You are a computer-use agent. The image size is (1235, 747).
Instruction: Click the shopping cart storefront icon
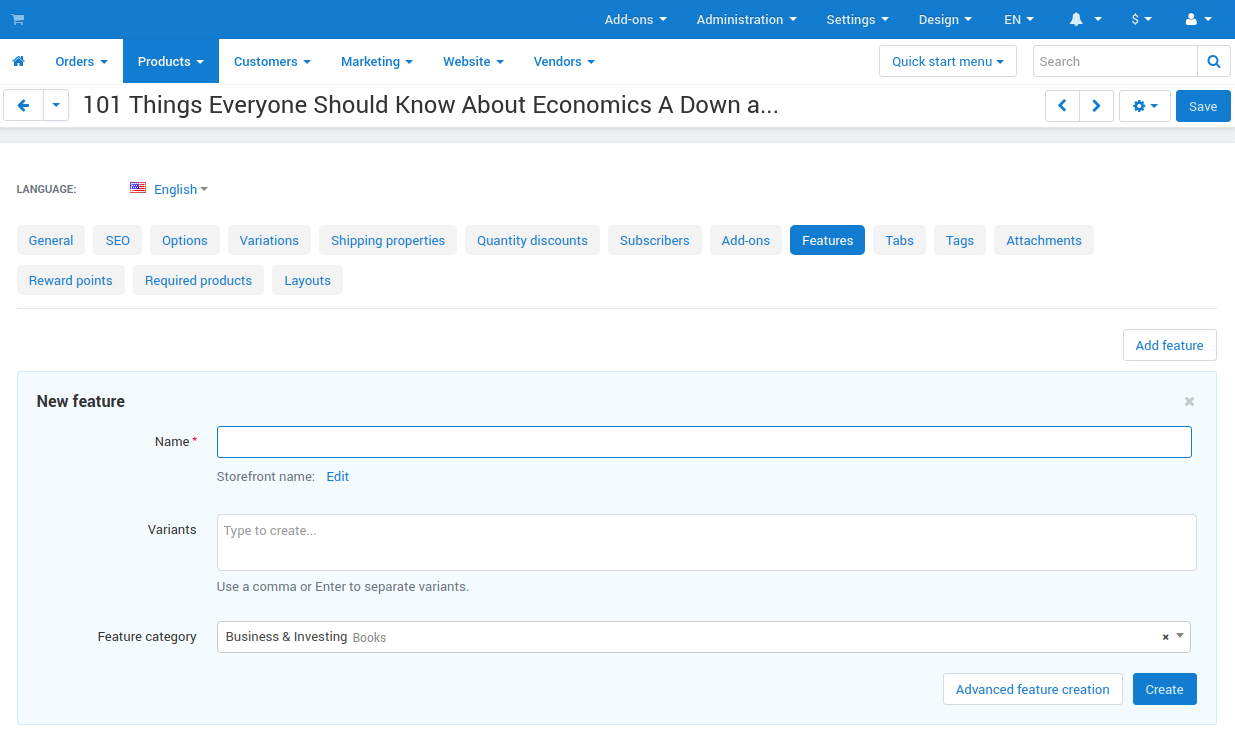click(x=18, y=19)
